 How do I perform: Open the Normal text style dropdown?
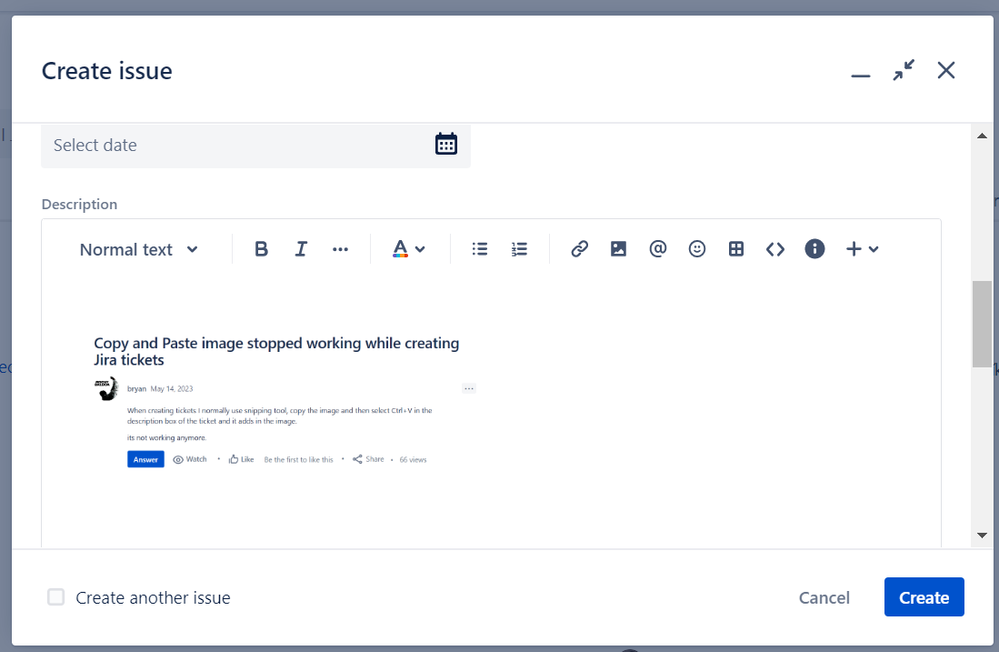pyautogui.click(x=138, y=249)
